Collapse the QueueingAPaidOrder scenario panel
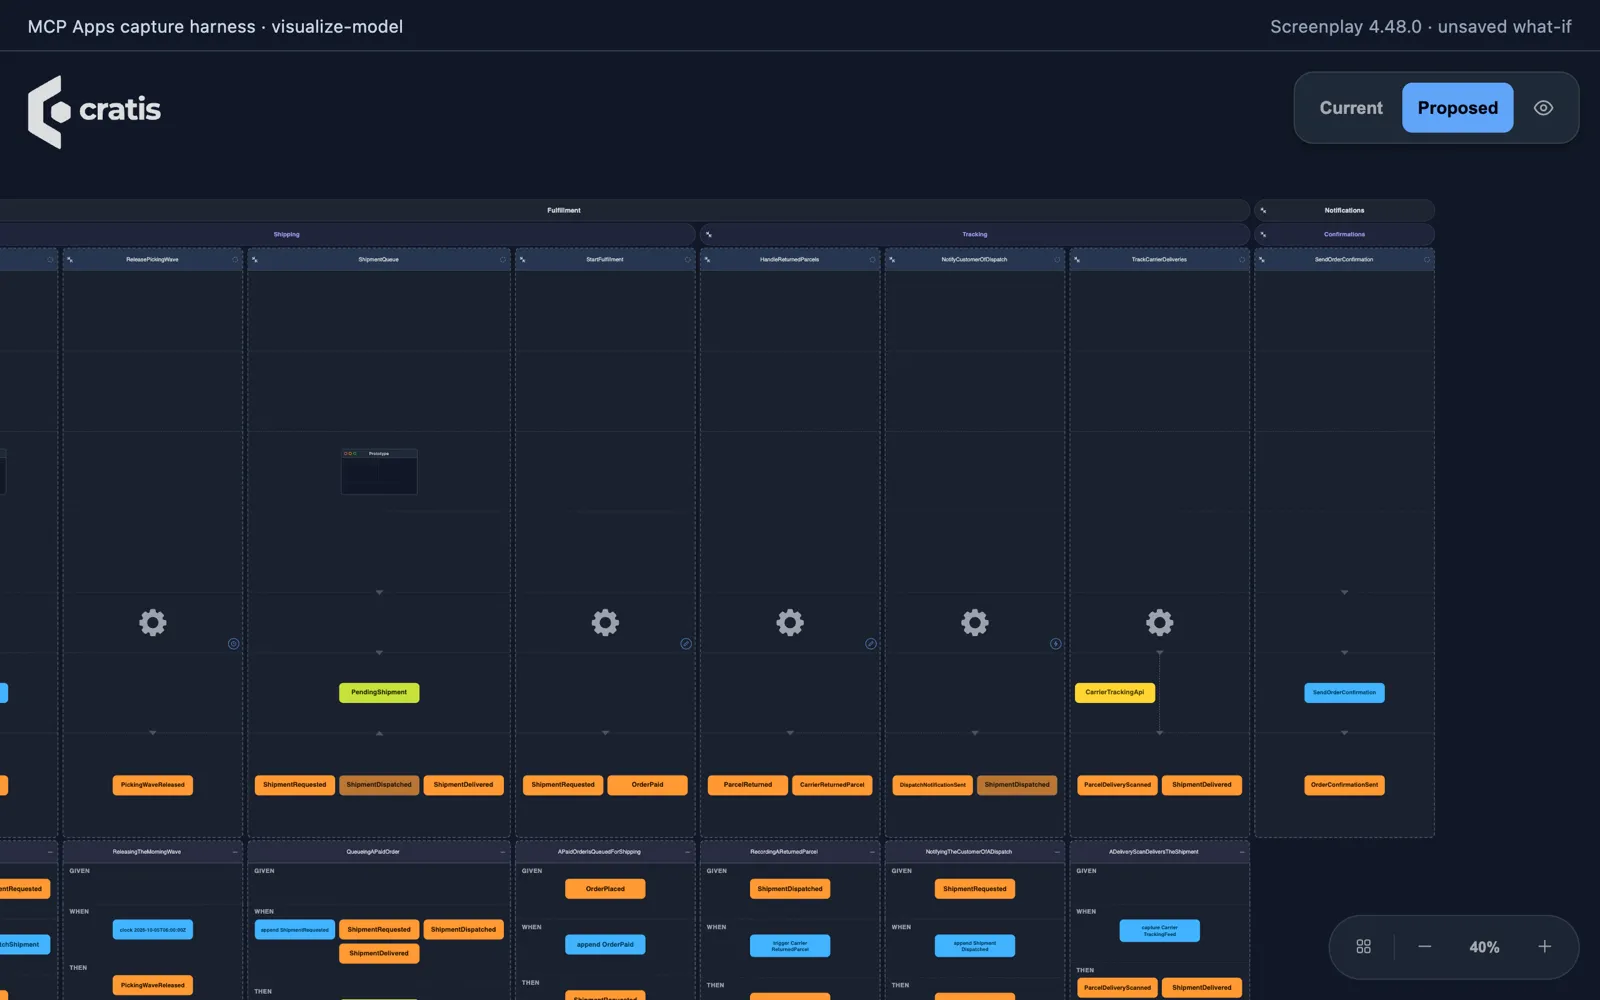1600x1000 pixels. click(503, 852)
